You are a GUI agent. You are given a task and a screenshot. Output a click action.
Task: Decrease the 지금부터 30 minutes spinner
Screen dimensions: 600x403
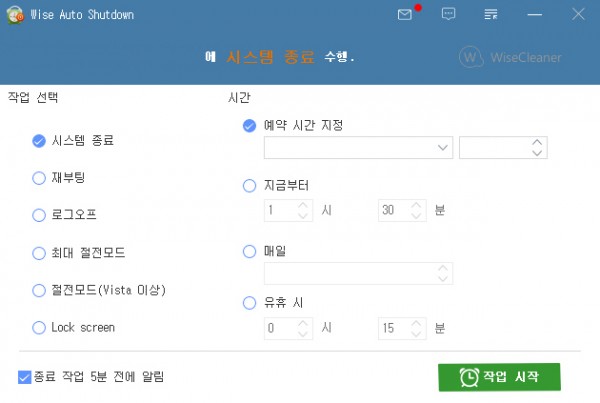tap(416, 215)
